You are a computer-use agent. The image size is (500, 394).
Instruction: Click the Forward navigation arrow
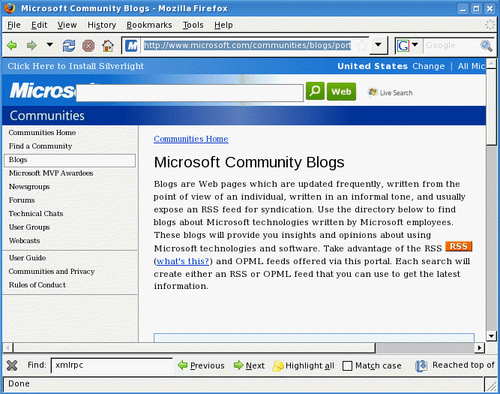pos(32,45)
